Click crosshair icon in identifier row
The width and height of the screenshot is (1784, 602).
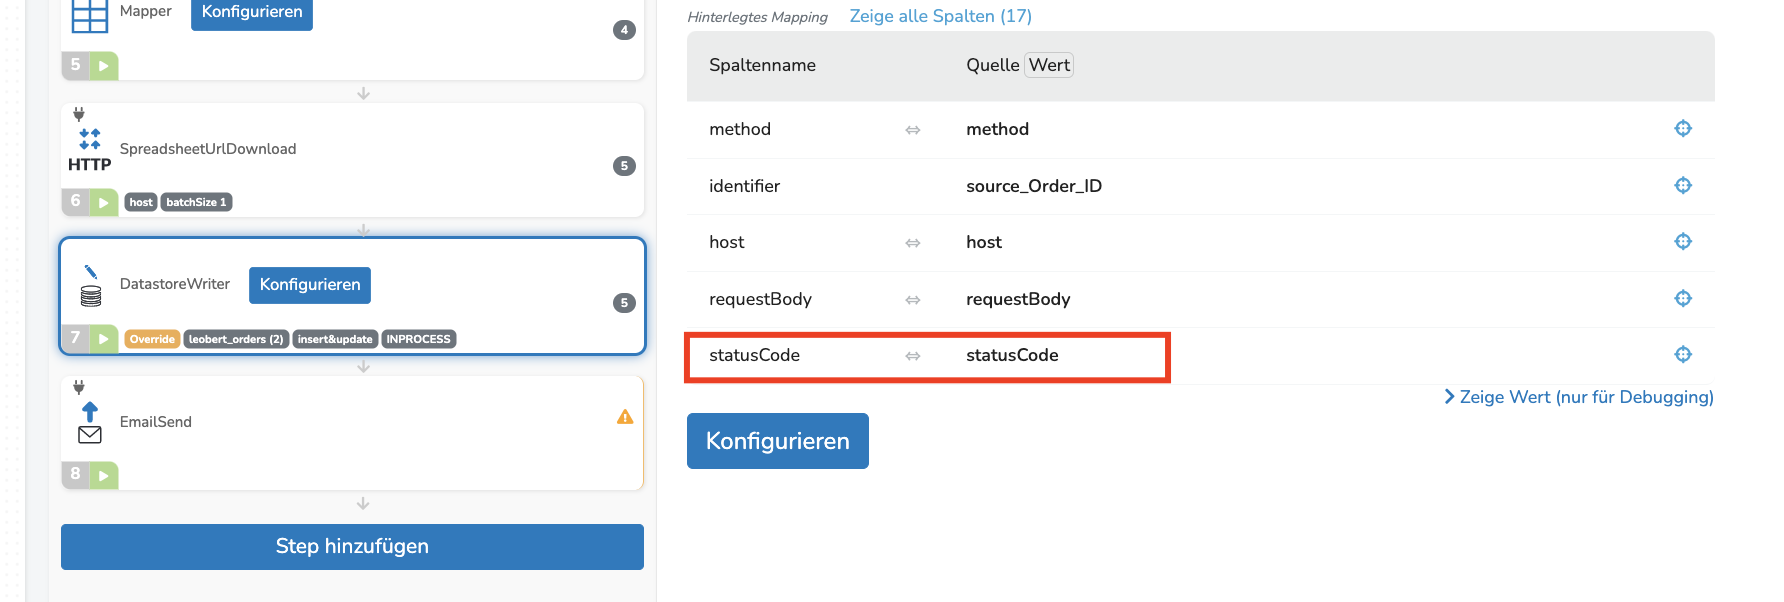coord(1683,185)
